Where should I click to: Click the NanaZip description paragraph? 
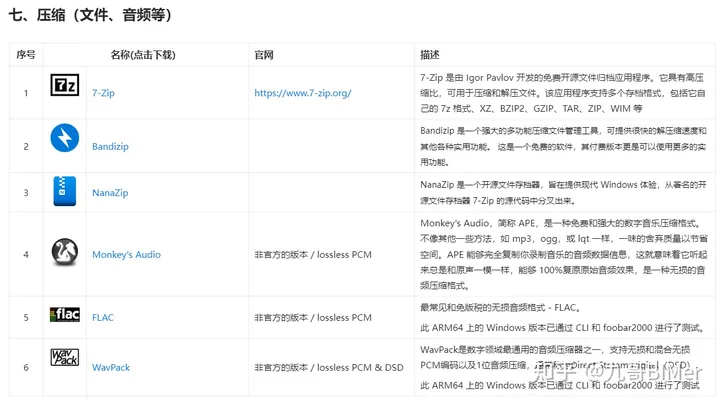[563, 192]
